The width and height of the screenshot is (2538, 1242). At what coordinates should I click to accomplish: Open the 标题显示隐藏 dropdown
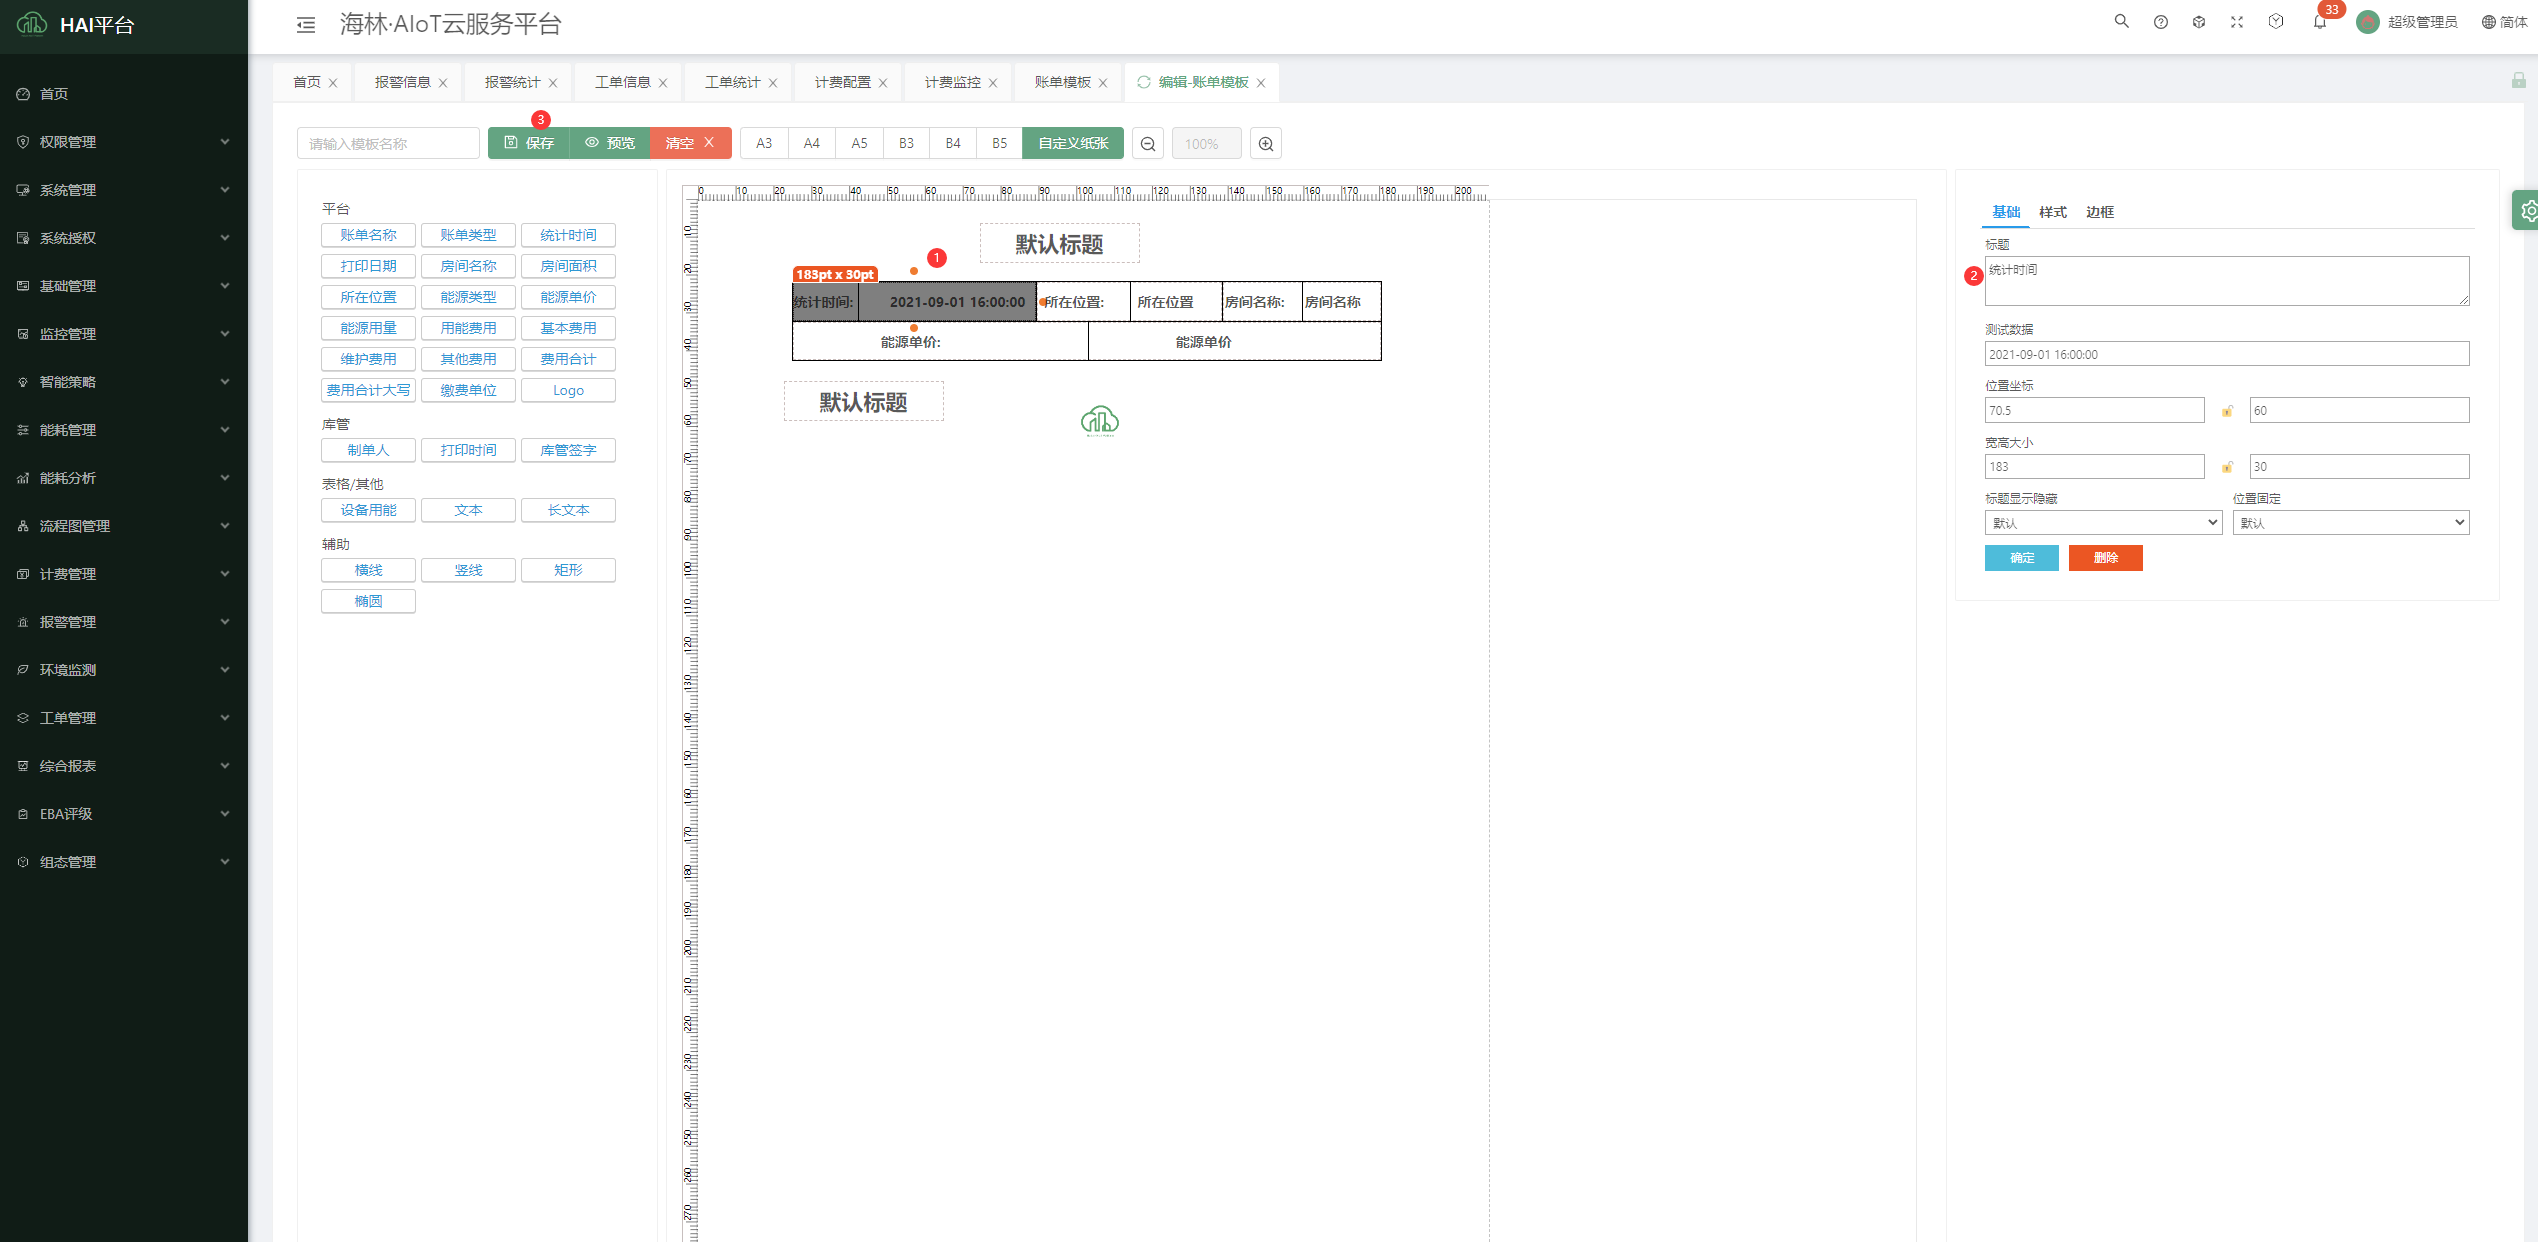point(2102,523)
